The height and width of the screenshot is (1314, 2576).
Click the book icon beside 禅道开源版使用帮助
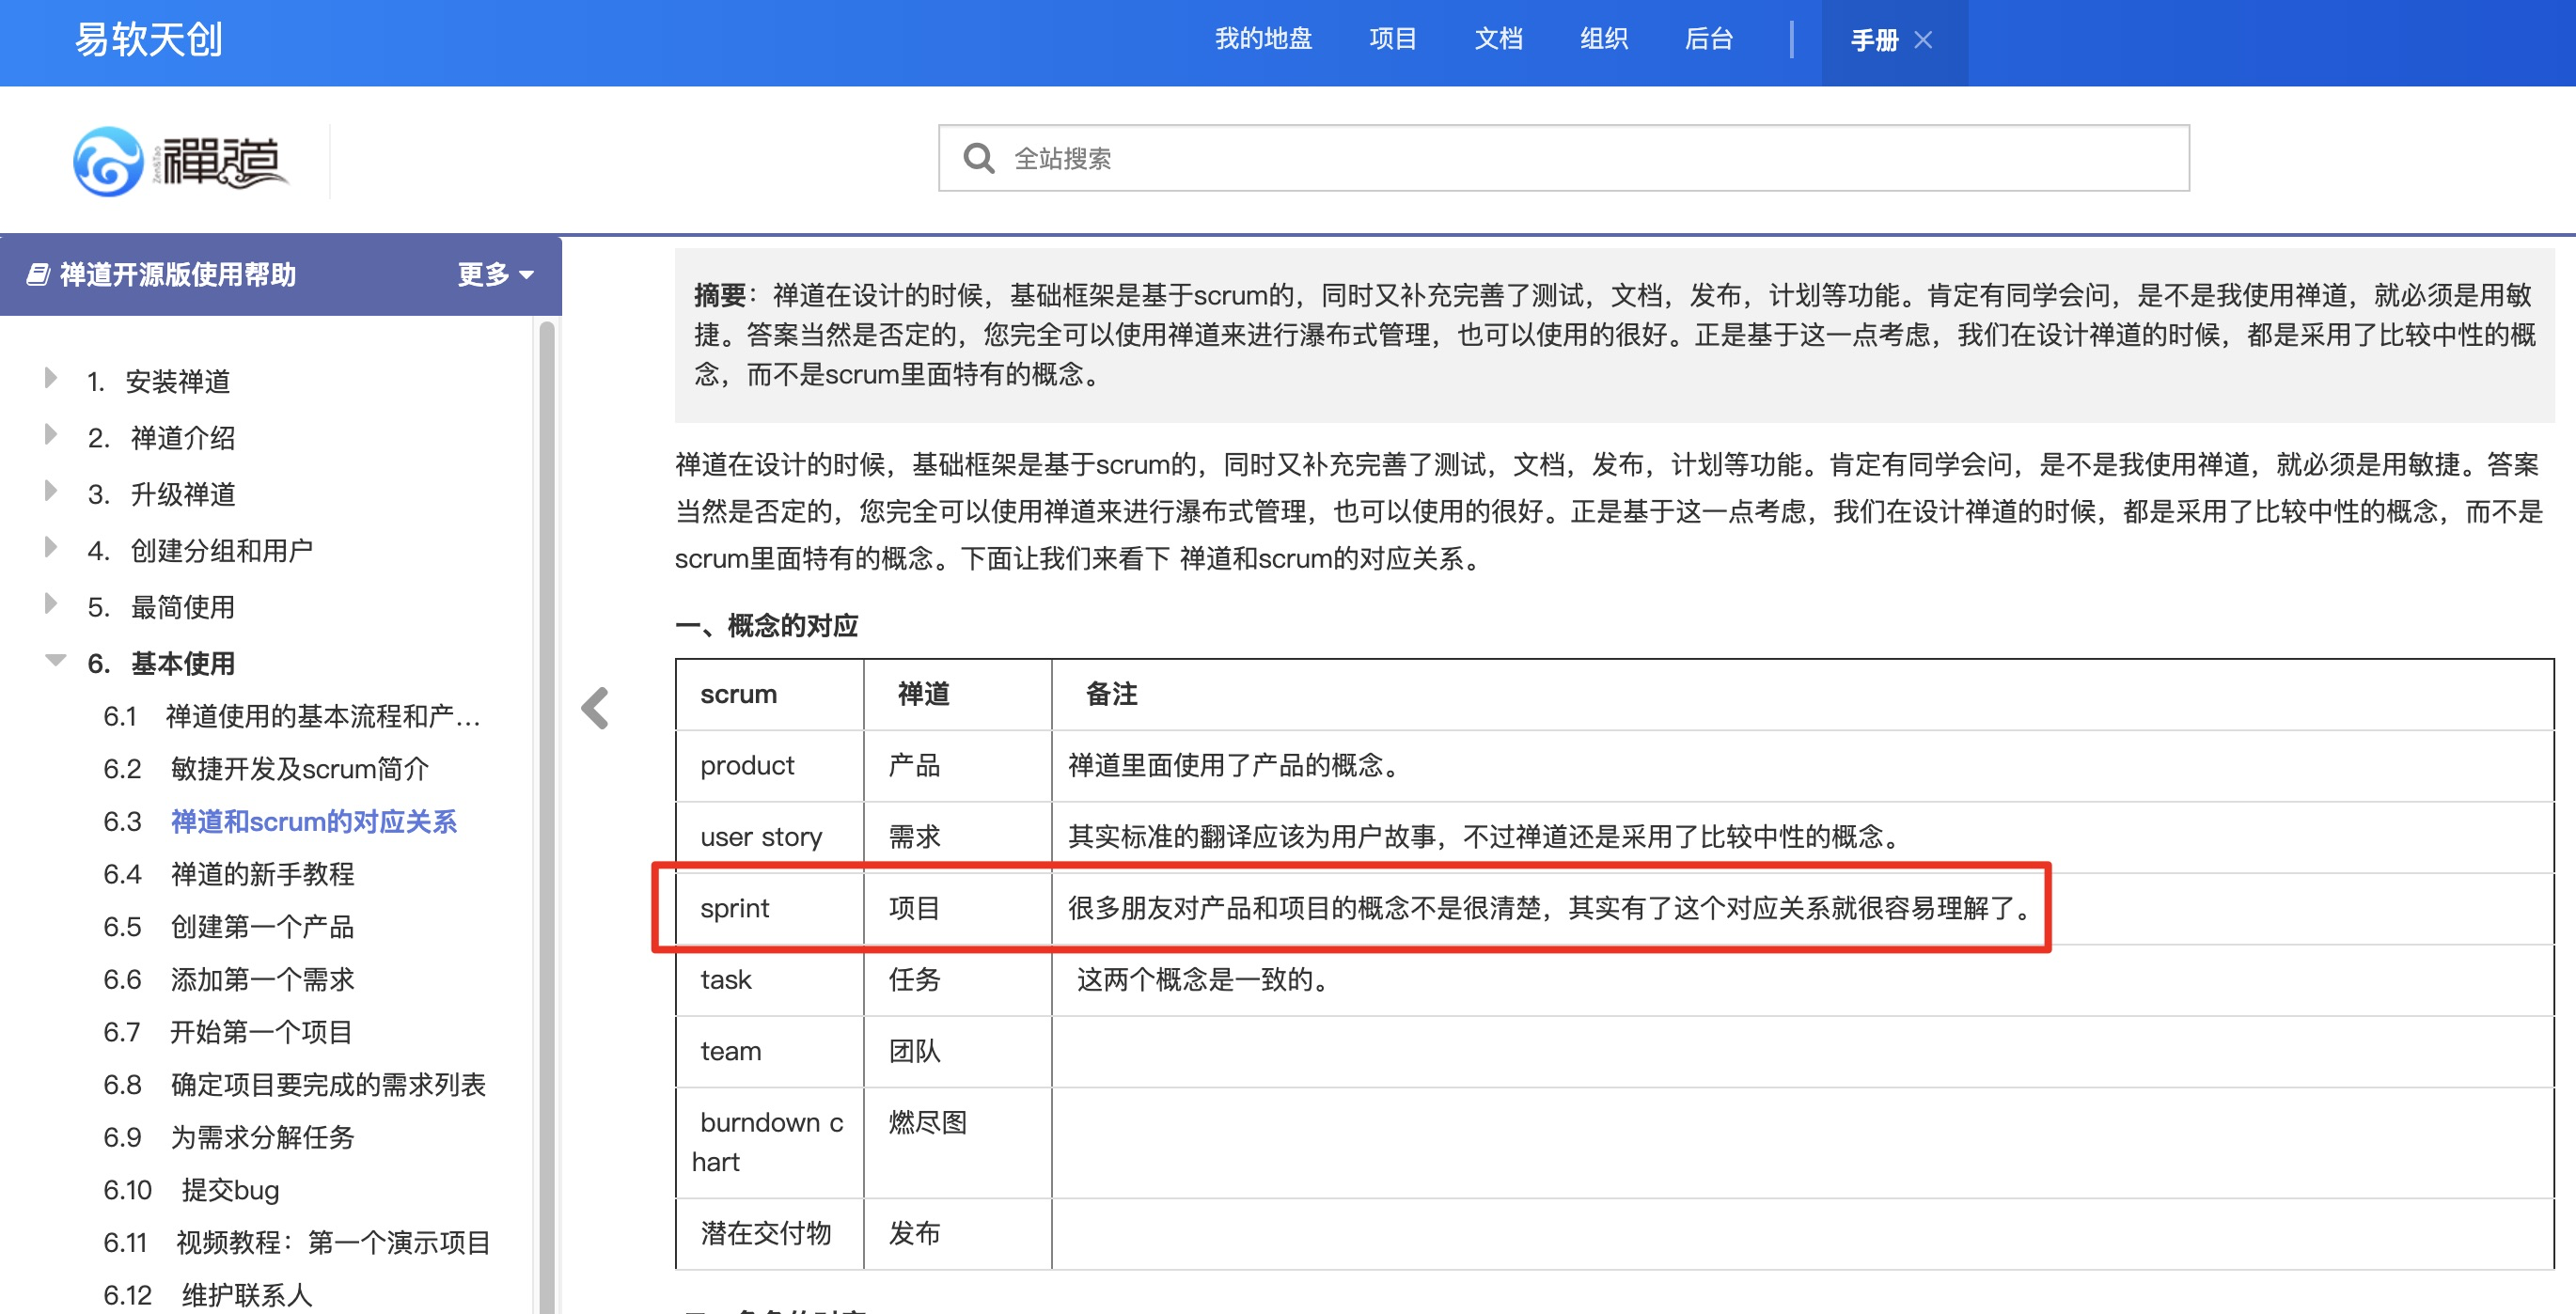tap(38, 274)
